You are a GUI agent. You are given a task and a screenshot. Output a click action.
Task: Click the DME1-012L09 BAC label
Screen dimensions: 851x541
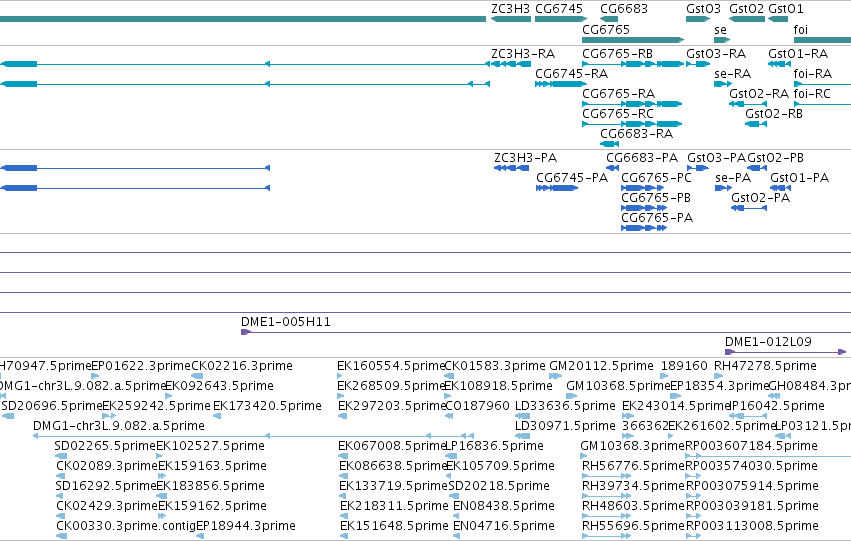tap(769, 342)
